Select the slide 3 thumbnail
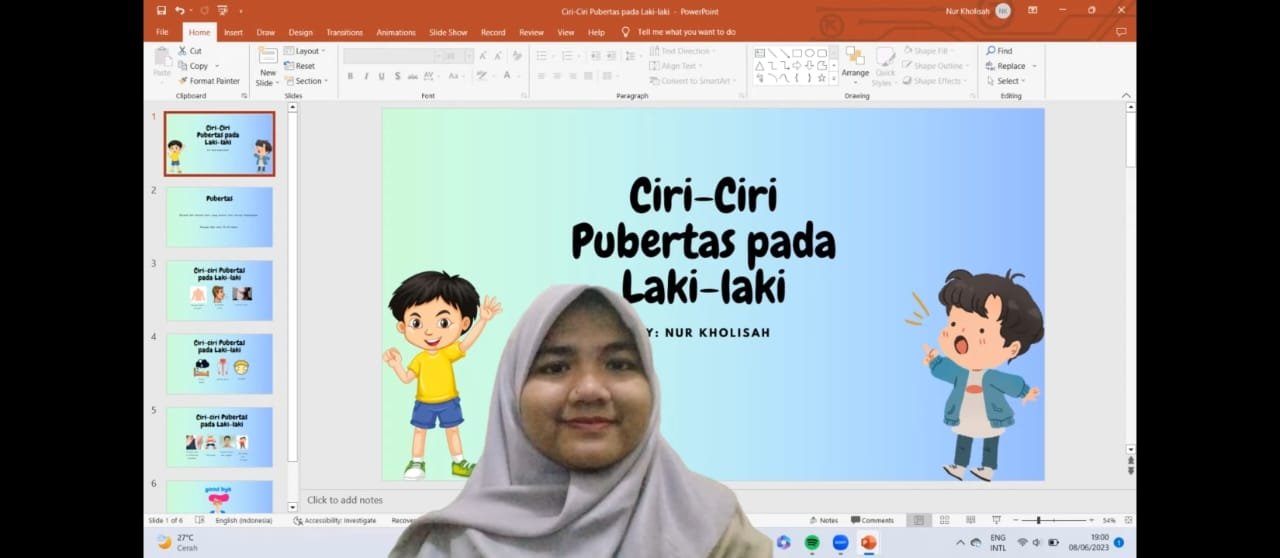The width and height of the screenshot is (1280, 558). (x=219, y=290)
